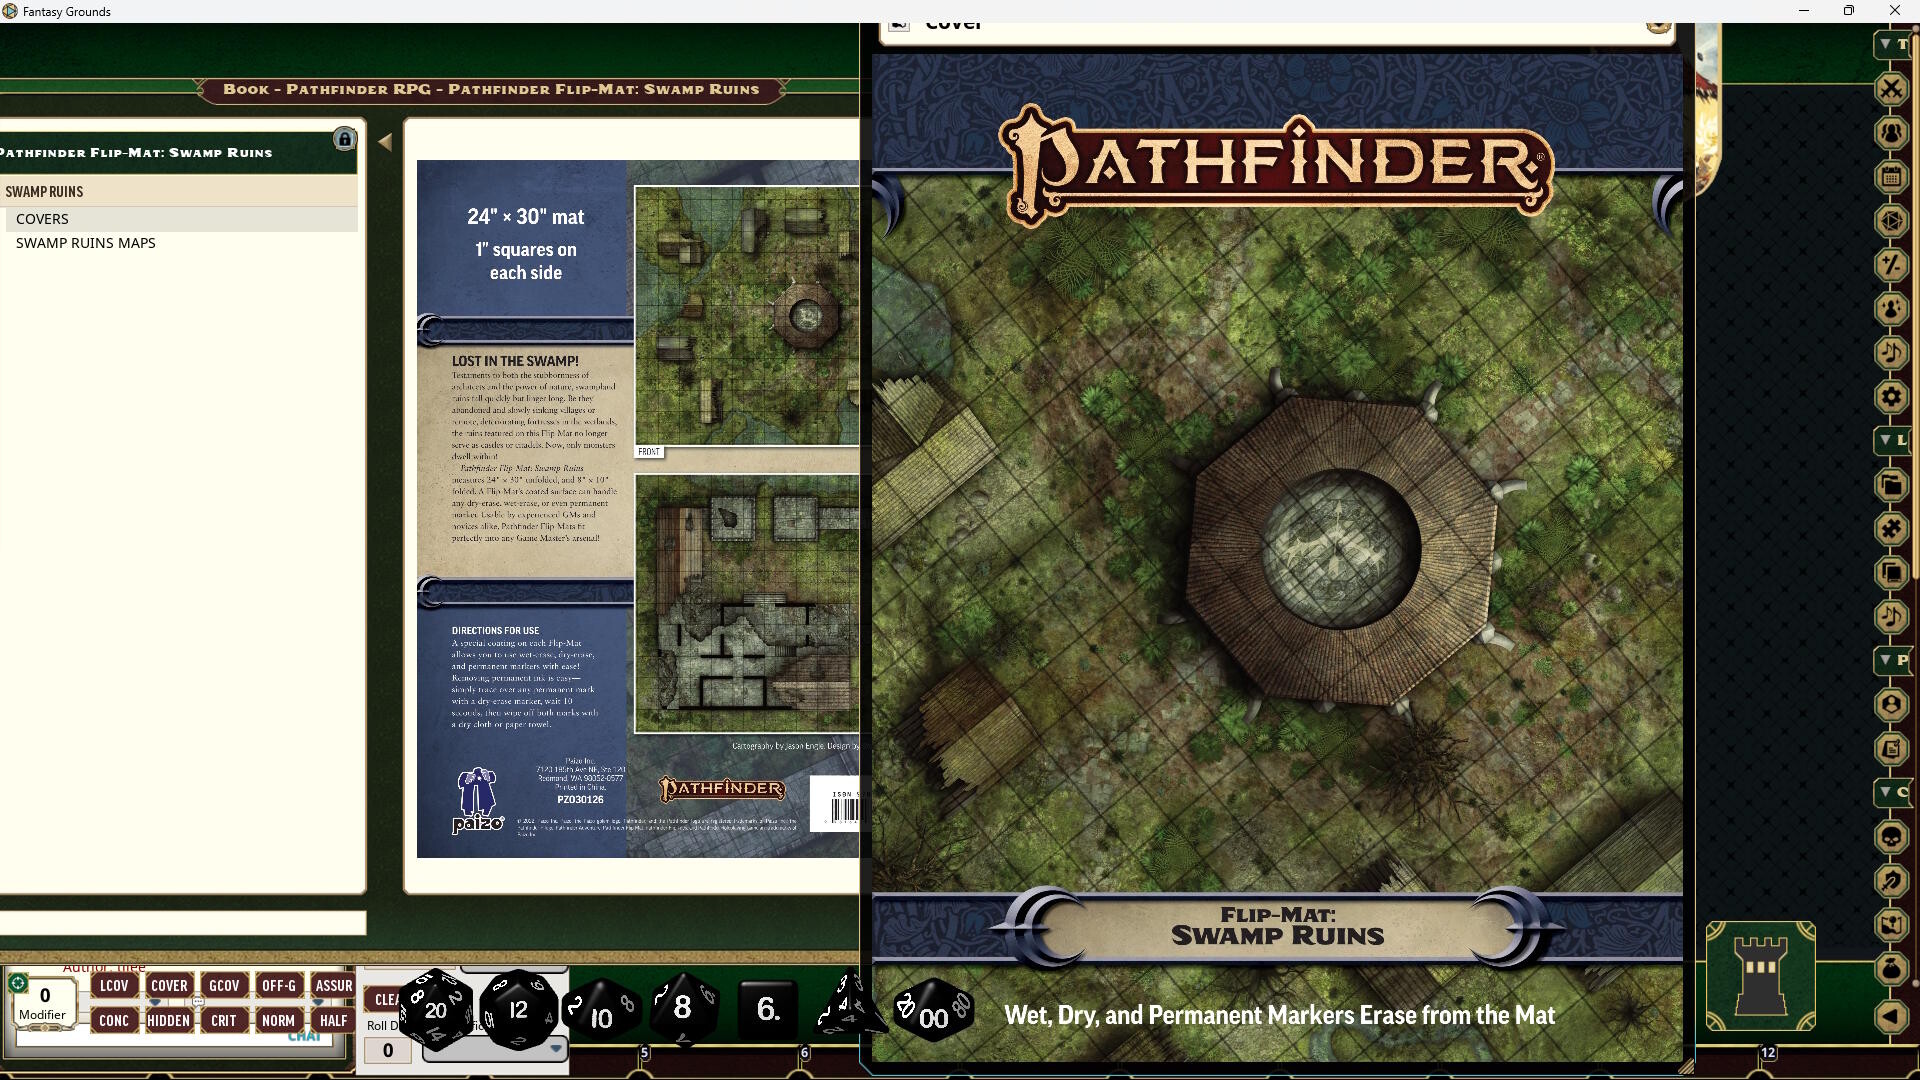Viewport: 1920px width, 1080px height.
Task: Collapse the L section in sidebar
Action: [x=1892, y=440]
